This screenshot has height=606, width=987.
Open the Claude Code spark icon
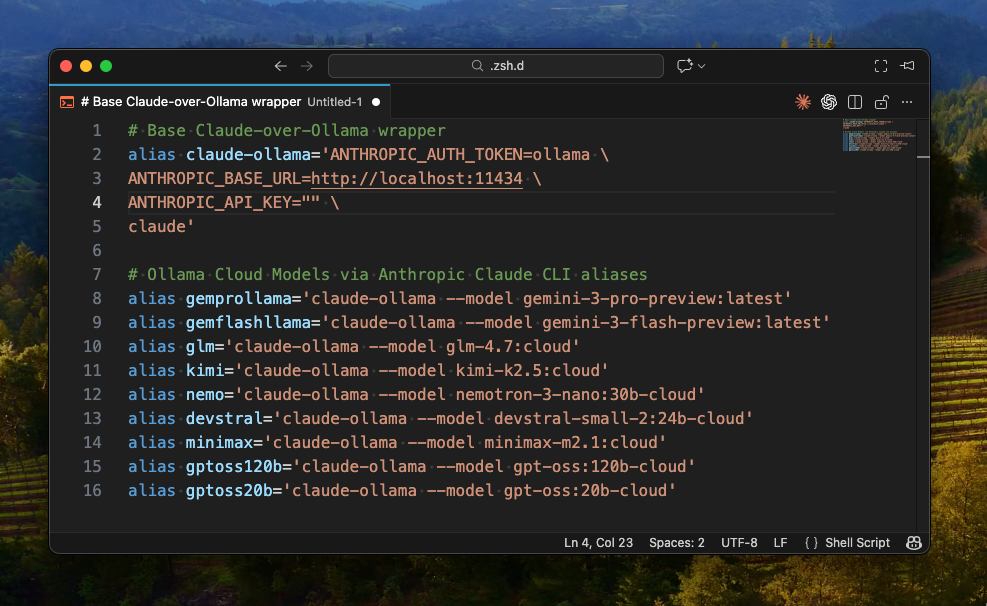[x=803, y=102]
